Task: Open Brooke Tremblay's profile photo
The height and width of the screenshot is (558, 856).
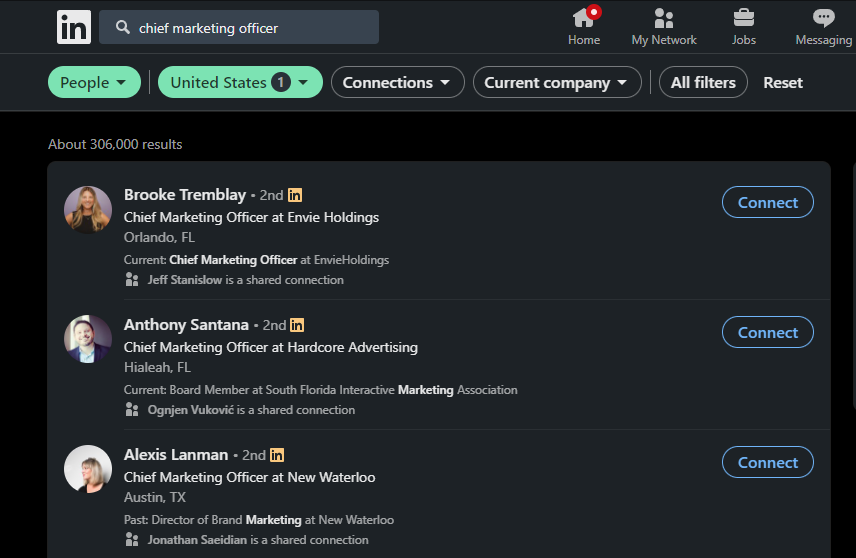Action: tap(88, 210)
